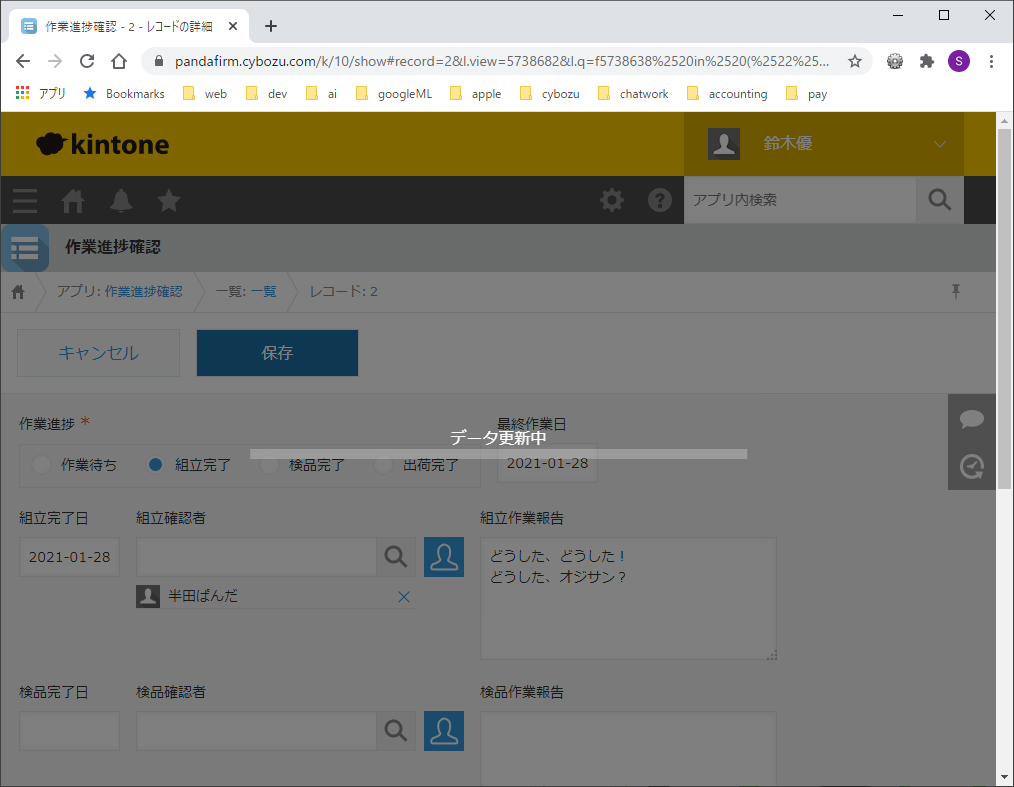Open the record history clock icon

971,465
